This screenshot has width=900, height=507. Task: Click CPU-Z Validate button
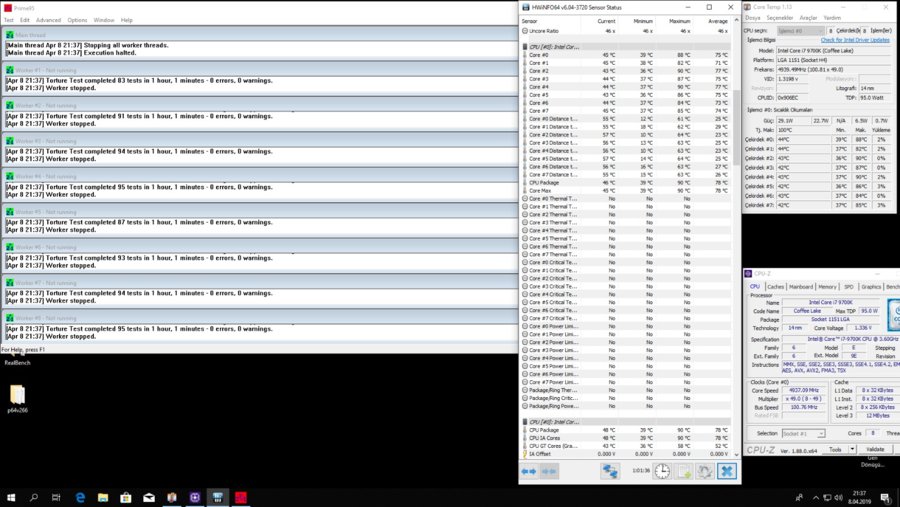click(x=875, y=450)
